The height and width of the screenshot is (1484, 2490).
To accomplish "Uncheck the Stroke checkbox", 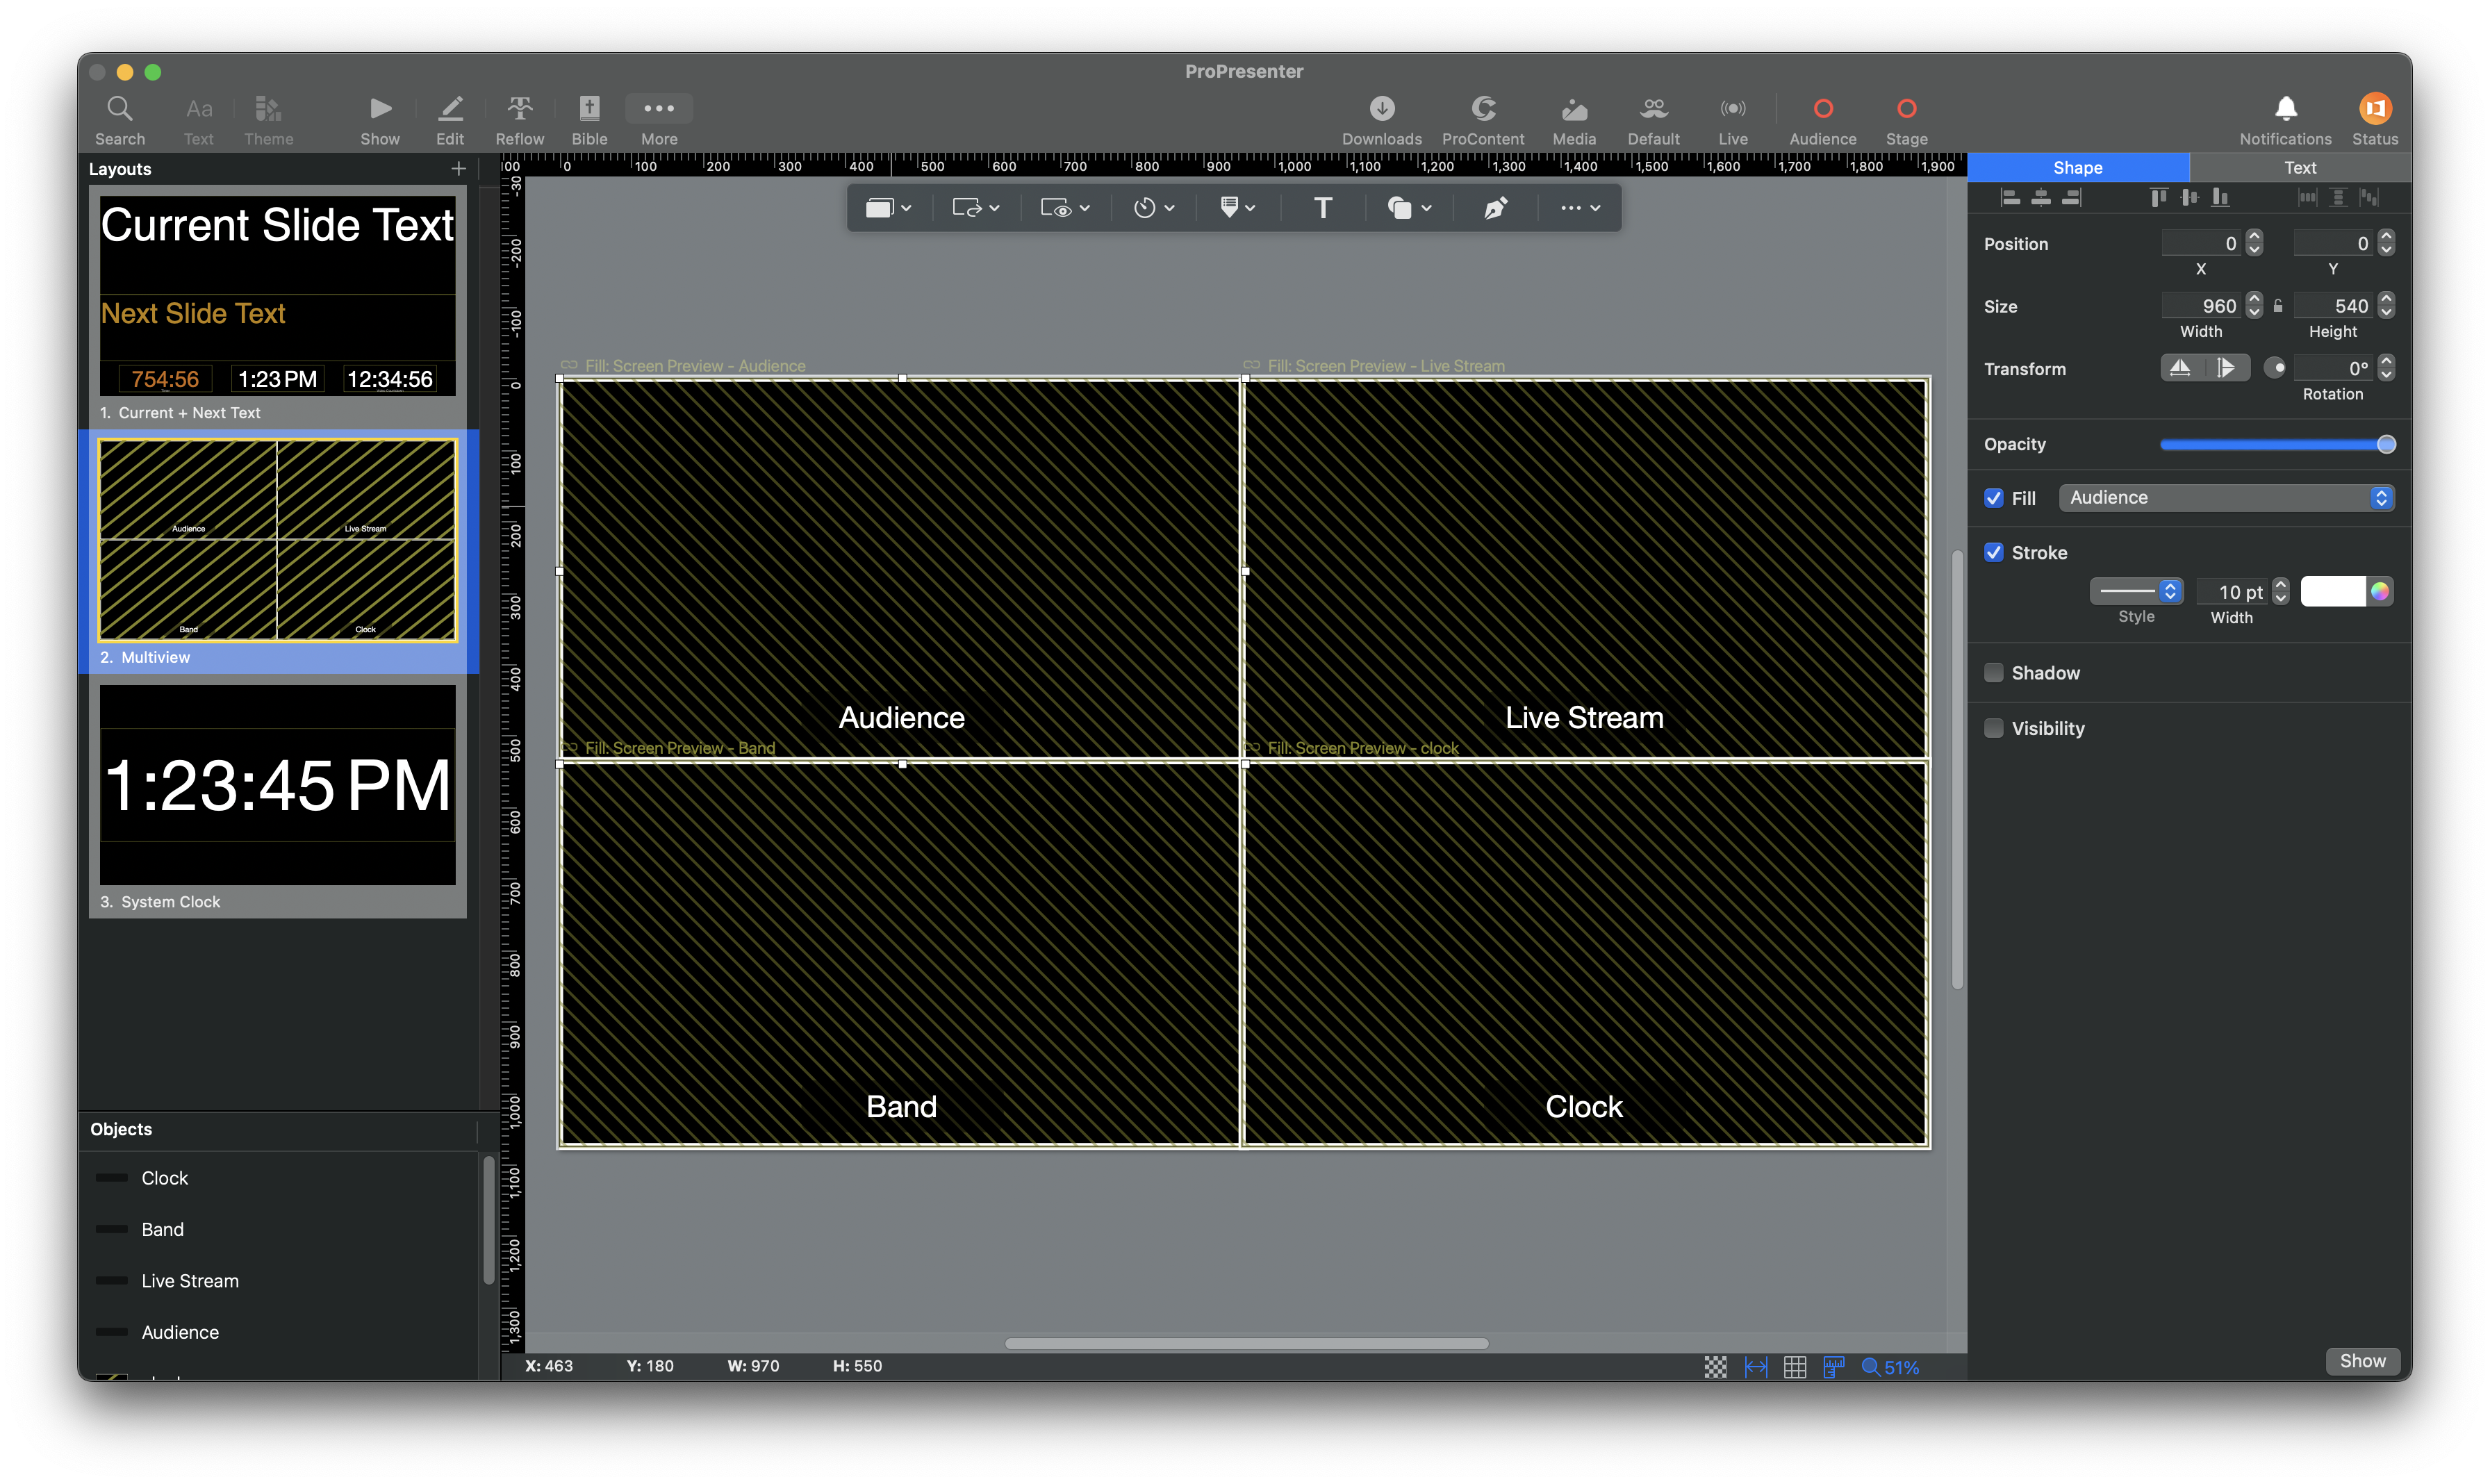I will pyautogui.click(x=1993, y=553).
